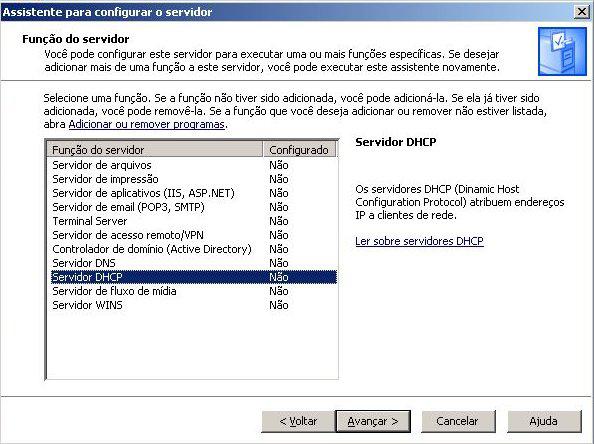Select the Servidor DNS entry
594x444 pixels.
(x=193, y=263)
